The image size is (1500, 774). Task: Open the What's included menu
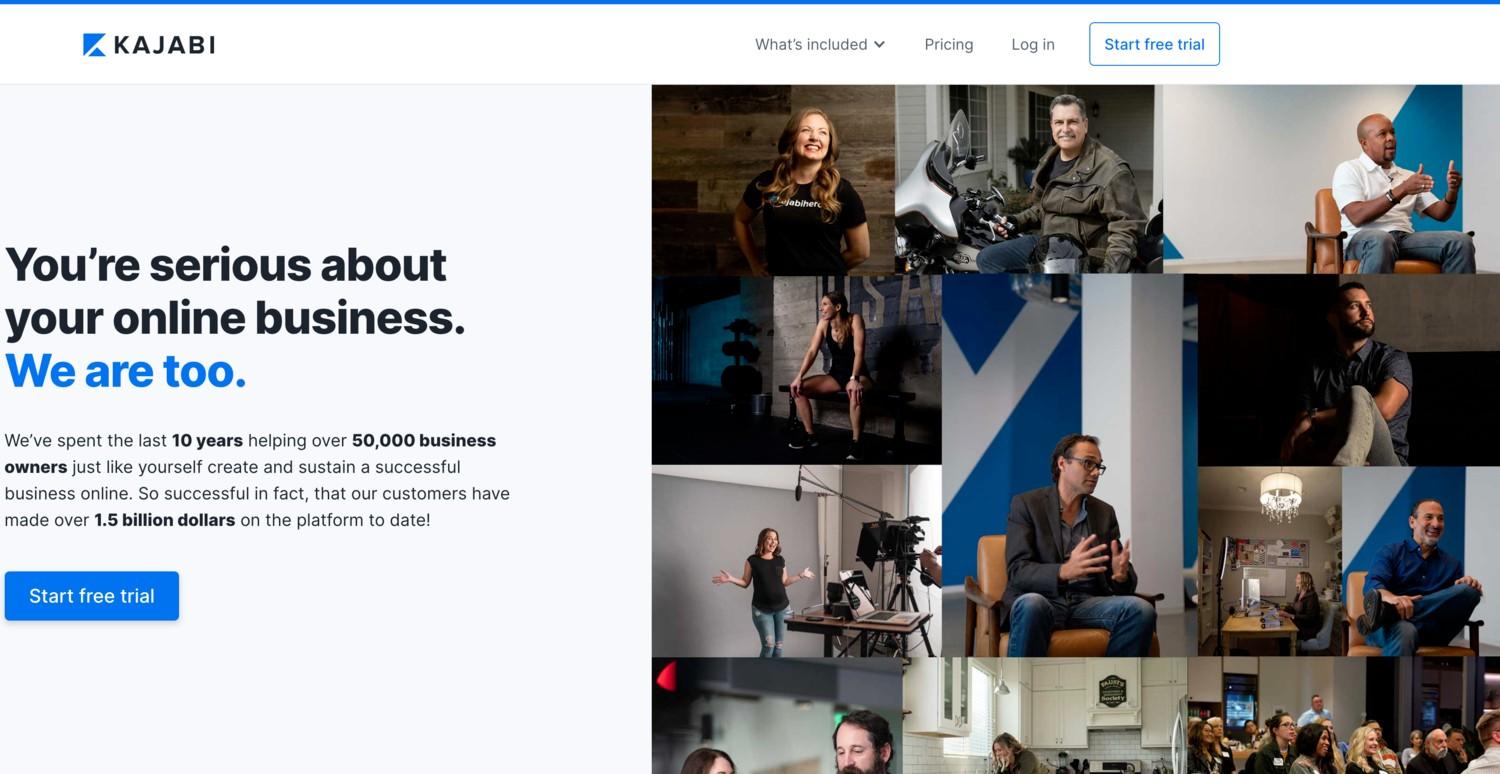point(820,44)
